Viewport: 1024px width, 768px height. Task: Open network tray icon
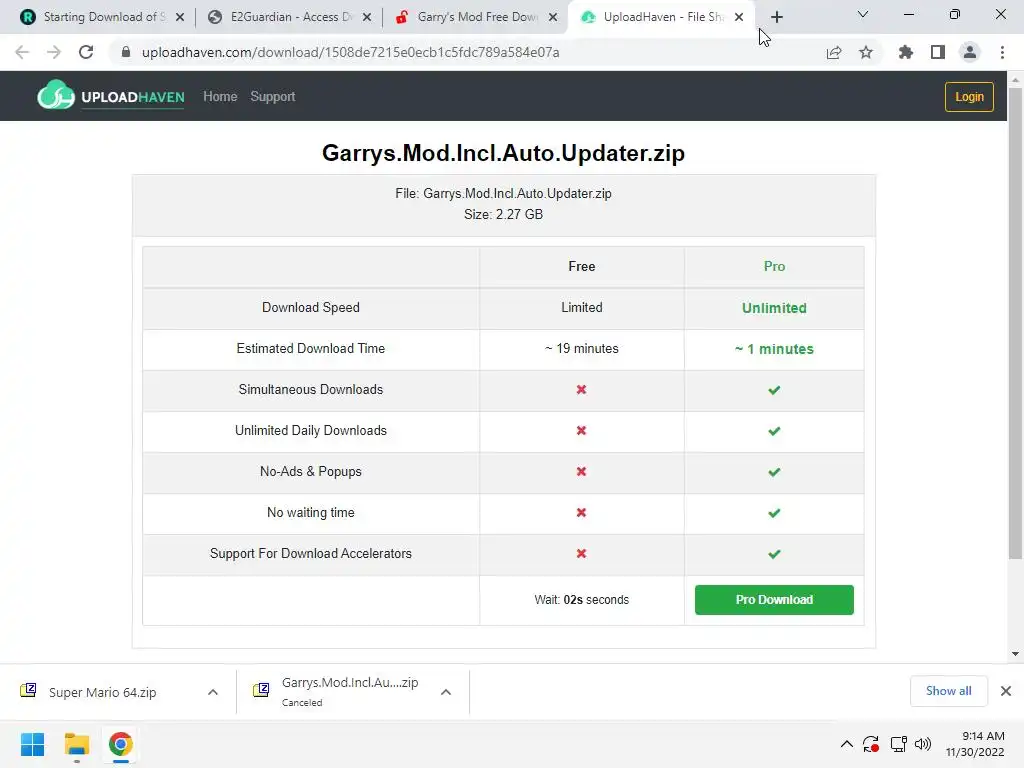pyautogui.click(x=898, y=744)
